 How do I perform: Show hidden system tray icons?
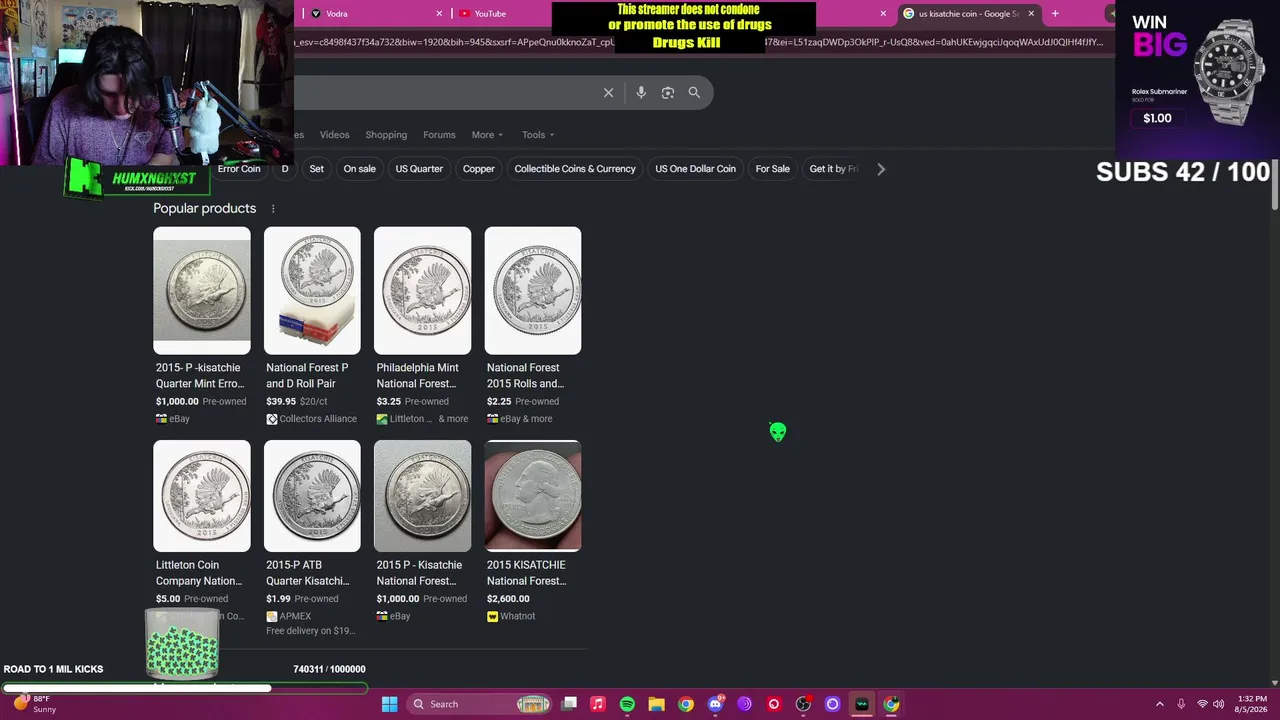click(x=1159, y=704)
